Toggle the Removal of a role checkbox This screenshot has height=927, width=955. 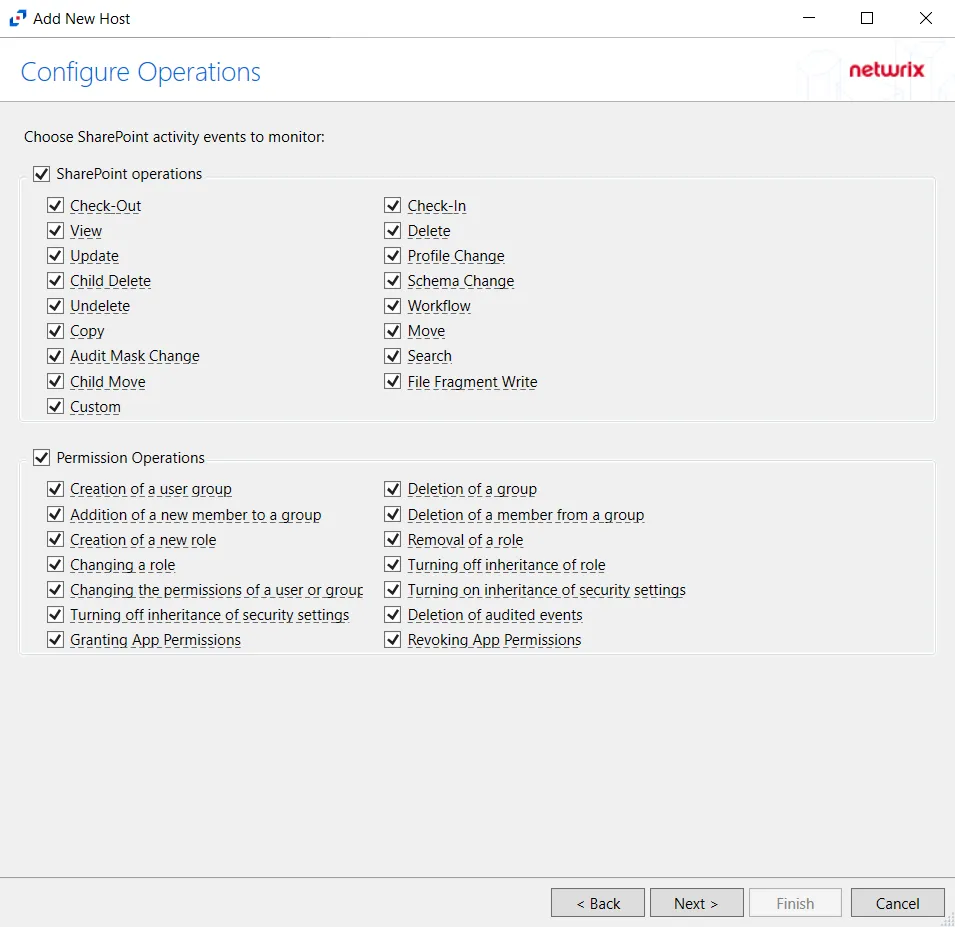(393, 540)
